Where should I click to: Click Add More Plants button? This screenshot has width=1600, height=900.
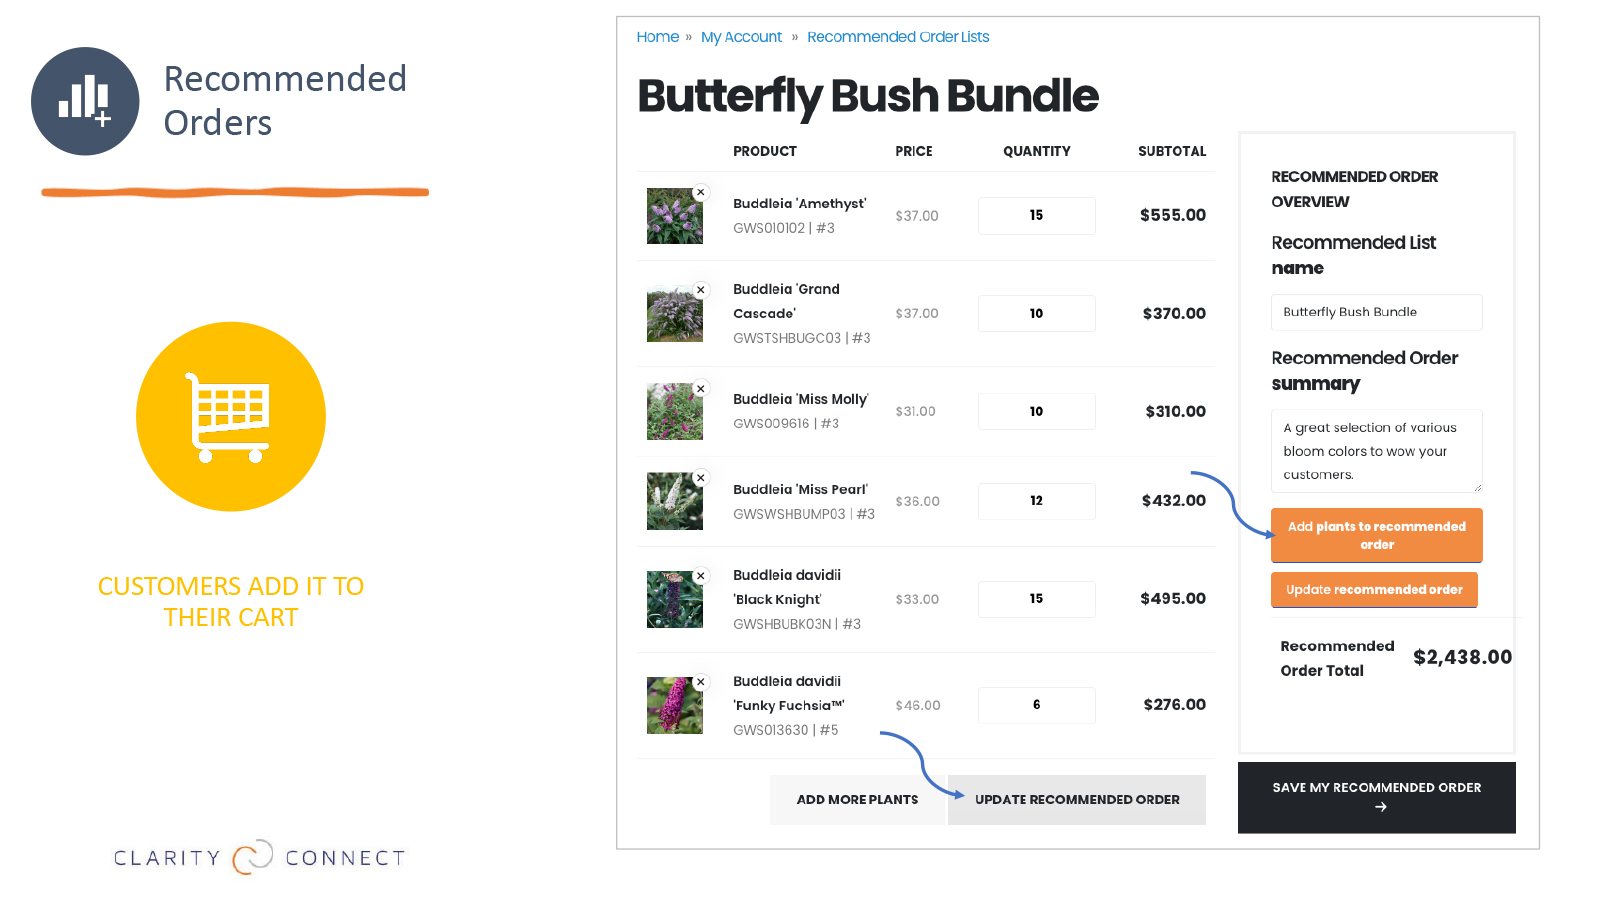click(x=857, y=800)
